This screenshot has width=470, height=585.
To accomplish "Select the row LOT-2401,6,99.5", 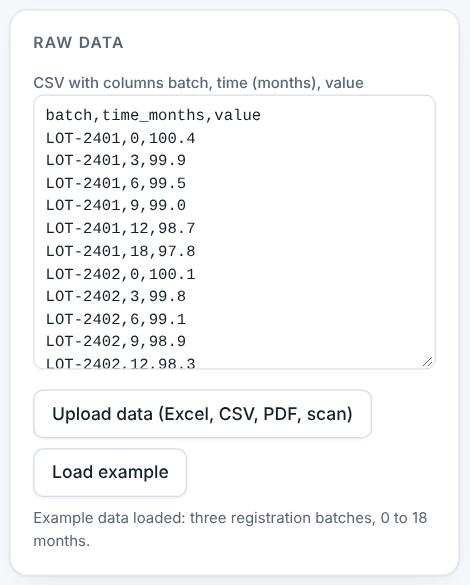I will coord(116,183).
